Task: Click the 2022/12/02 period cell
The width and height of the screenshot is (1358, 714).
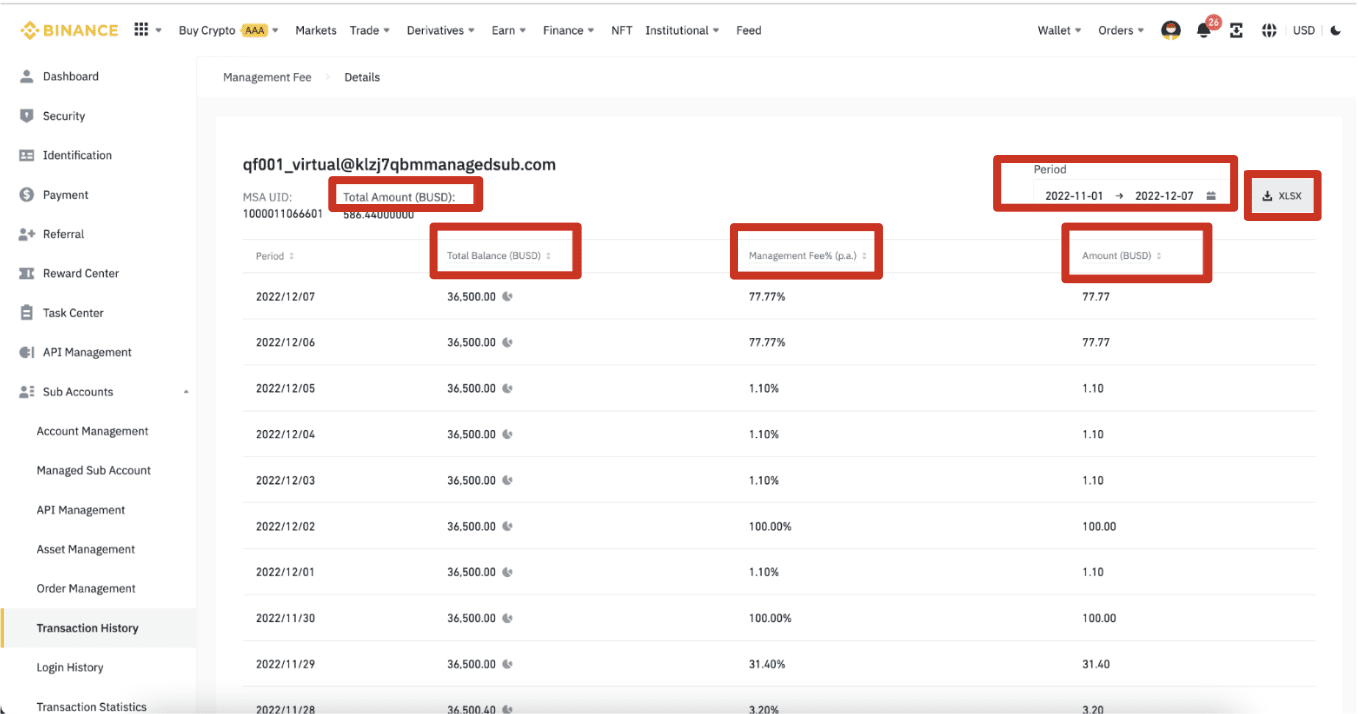Action: (285, 526)
